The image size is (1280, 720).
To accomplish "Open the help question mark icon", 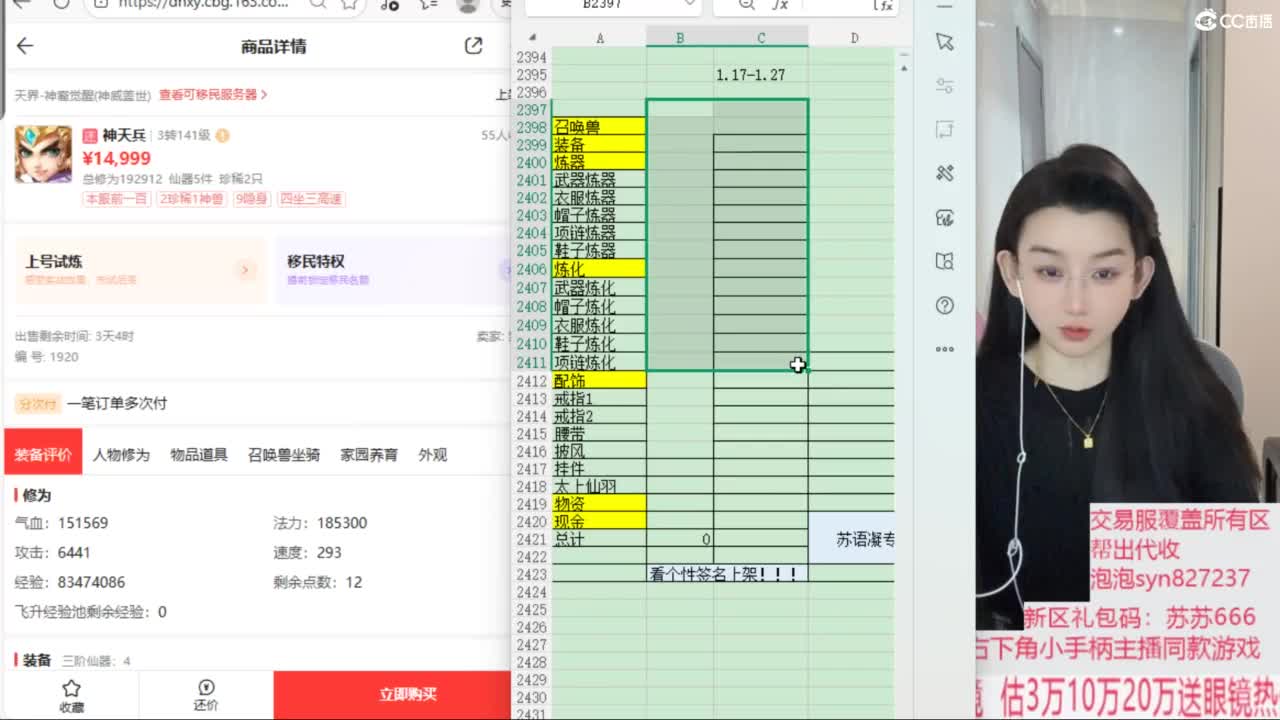I will (945, 305).
